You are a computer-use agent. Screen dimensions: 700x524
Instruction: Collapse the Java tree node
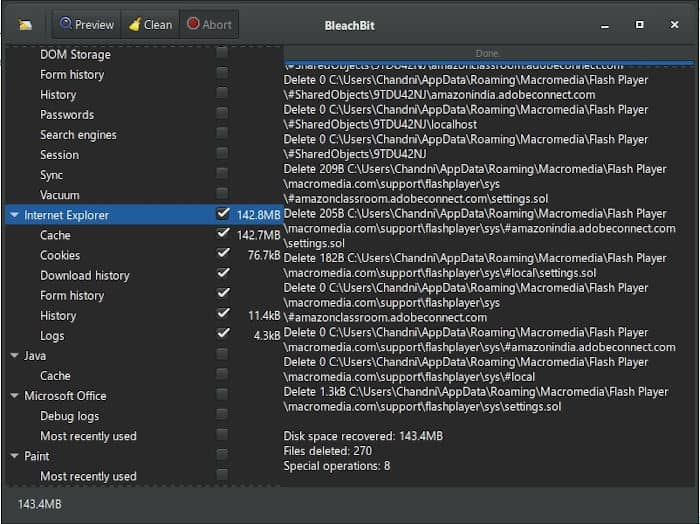click(14, 356)
